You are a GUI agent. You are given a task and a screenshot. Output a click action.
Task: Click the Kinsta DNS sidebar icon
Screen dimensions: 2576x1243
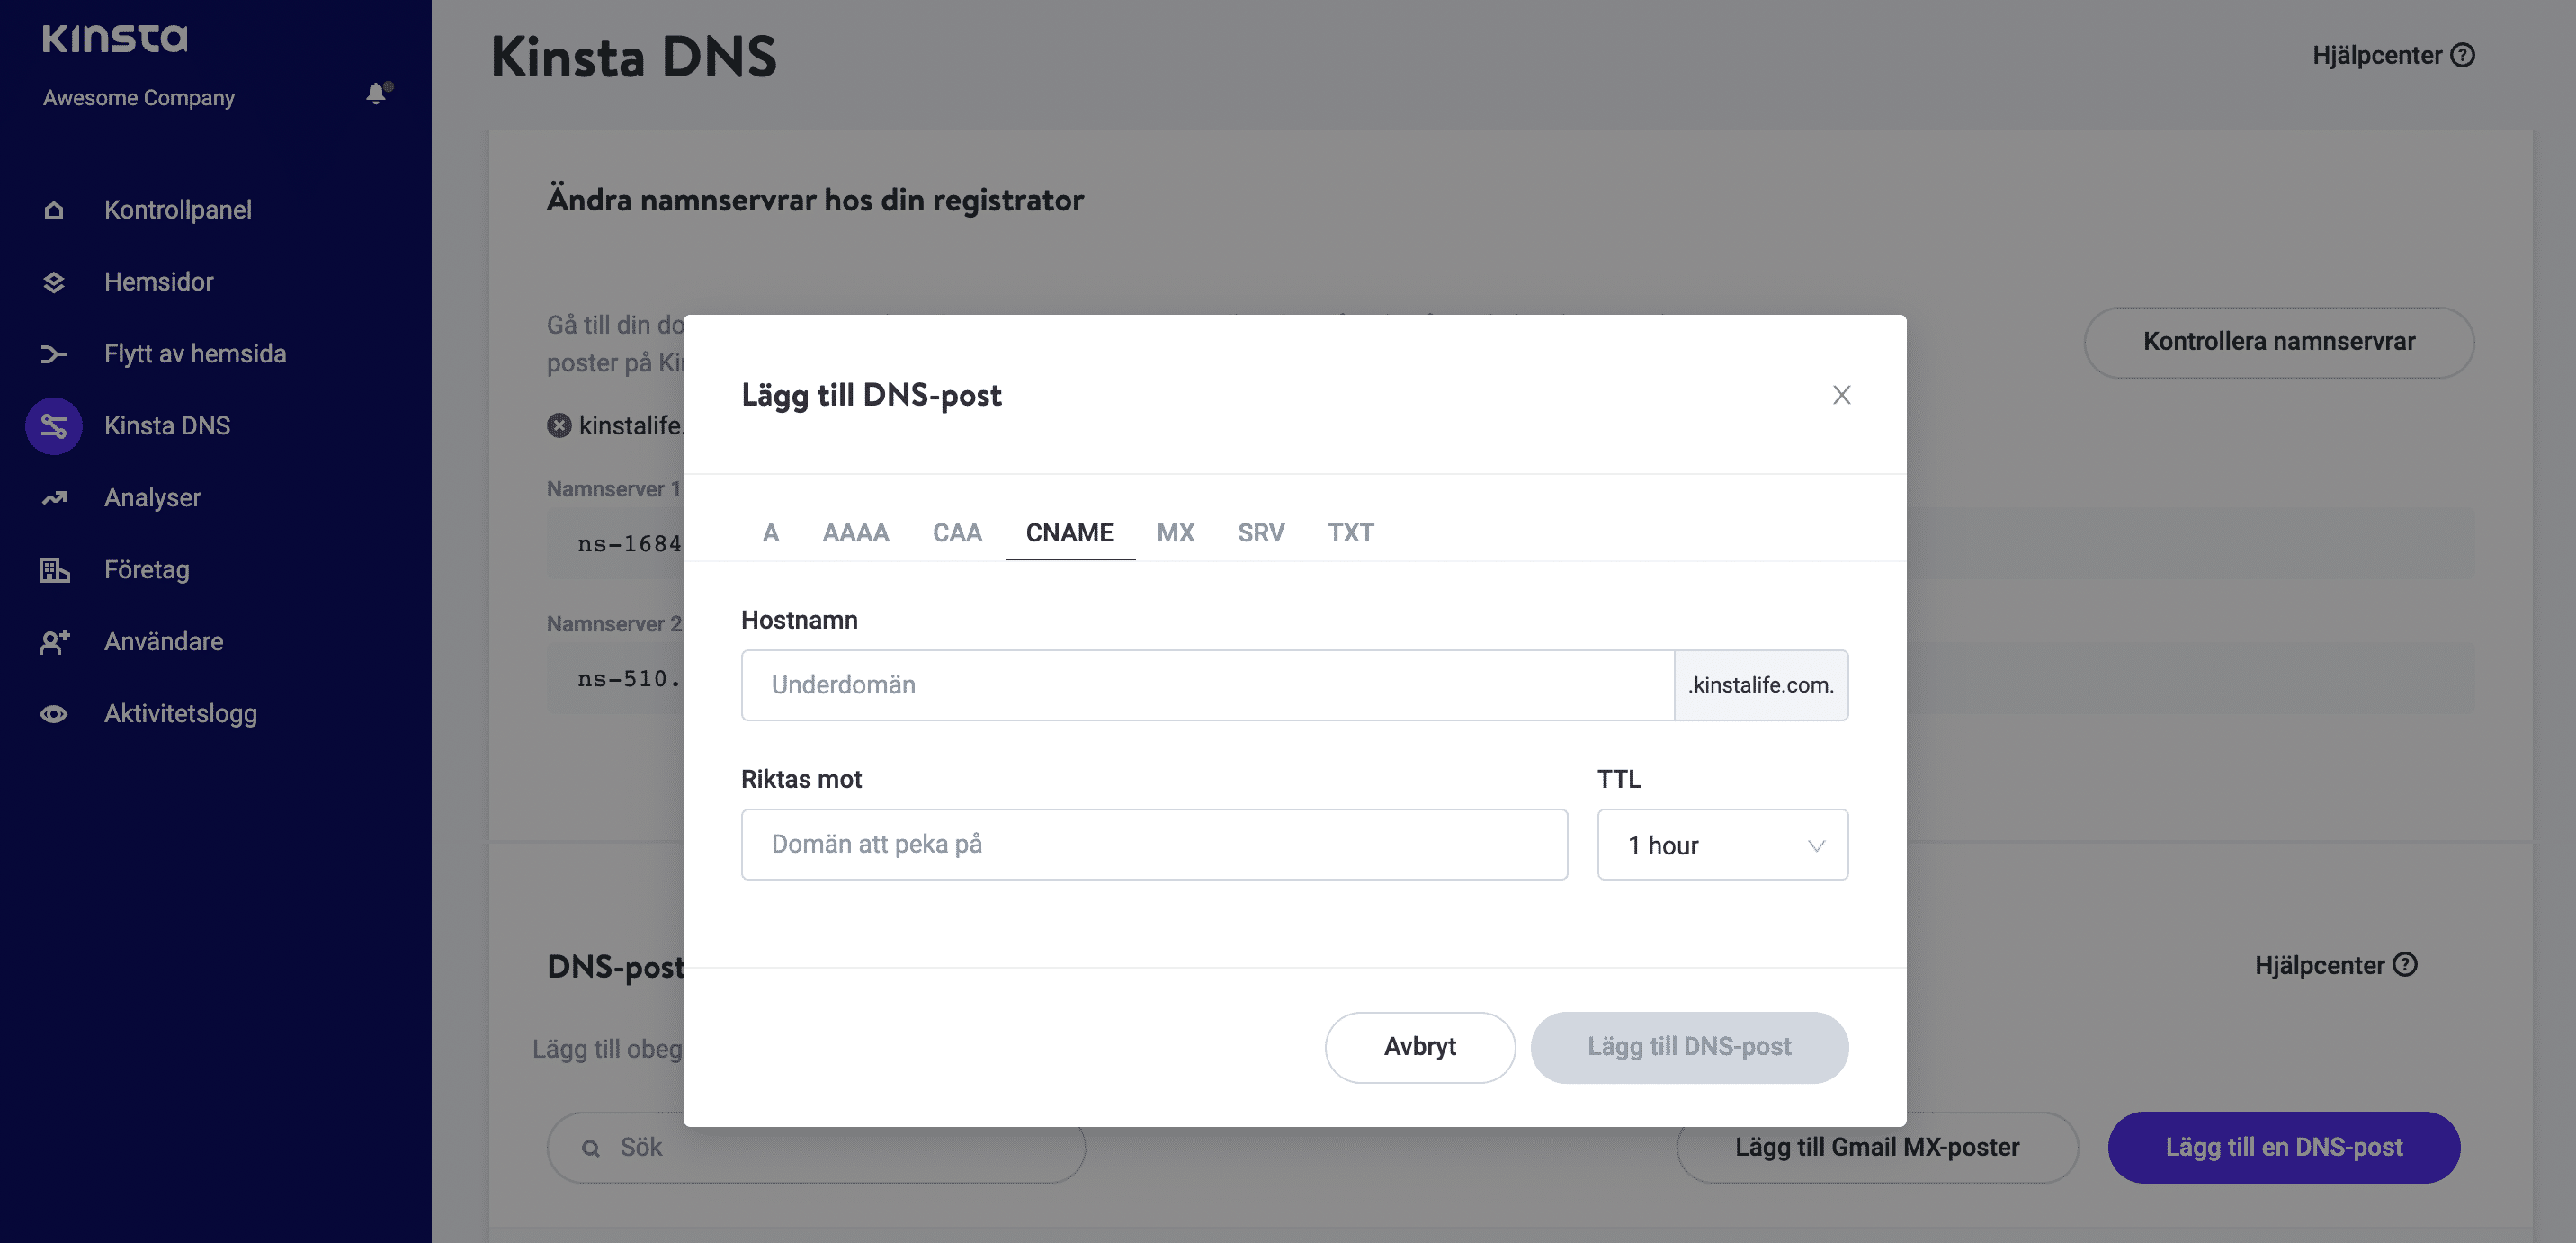(x=54, y=426)
